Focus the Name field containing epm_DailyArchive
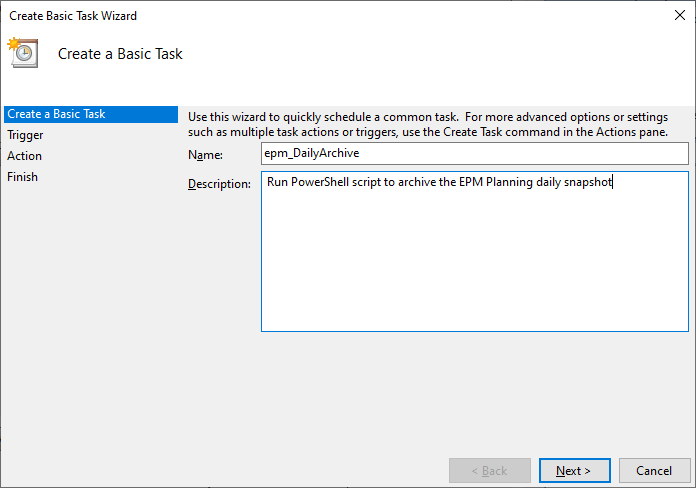The image size is (696, 488). point(475,153)
